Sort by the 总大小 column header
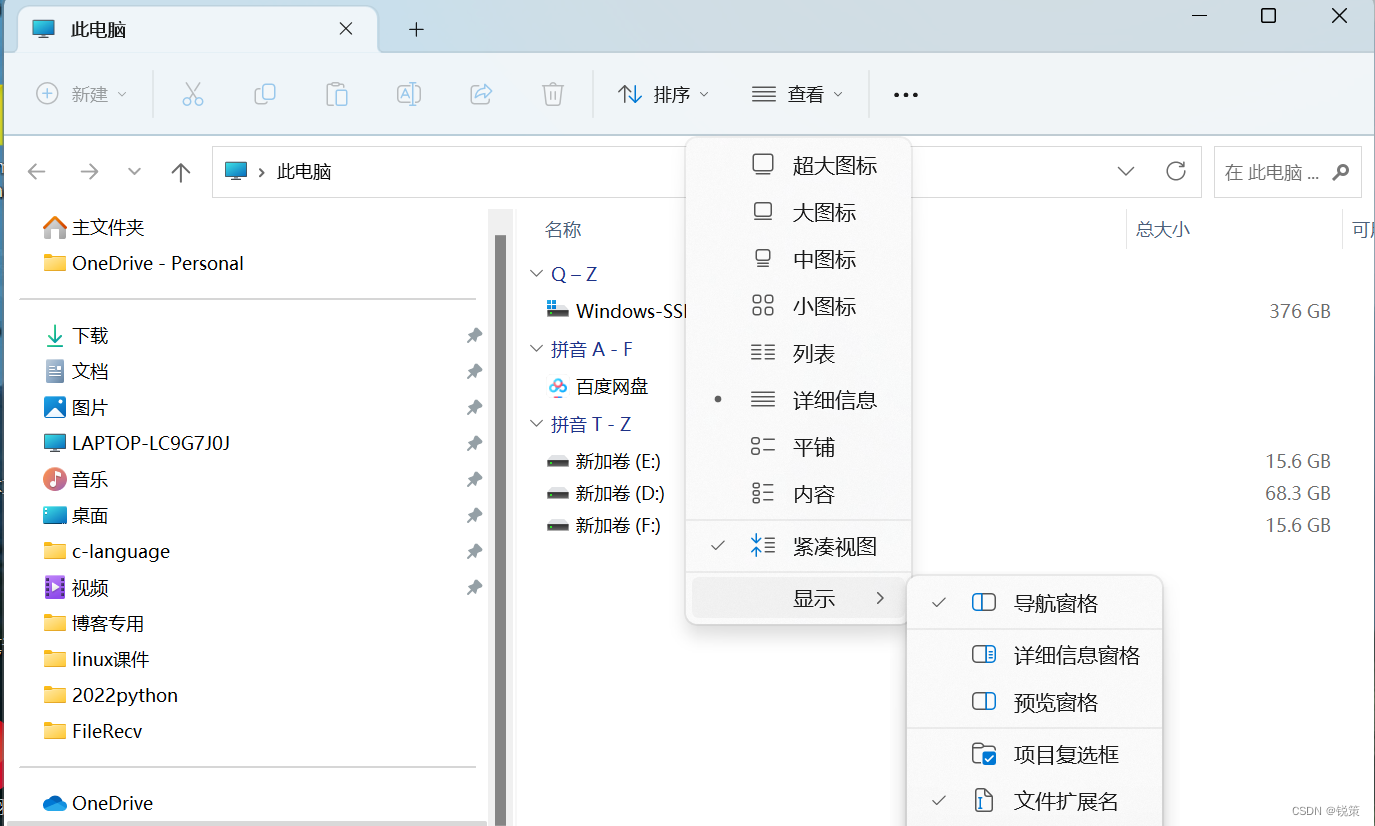Screen dimensions: 1375x826 [x=1163, y=229]
